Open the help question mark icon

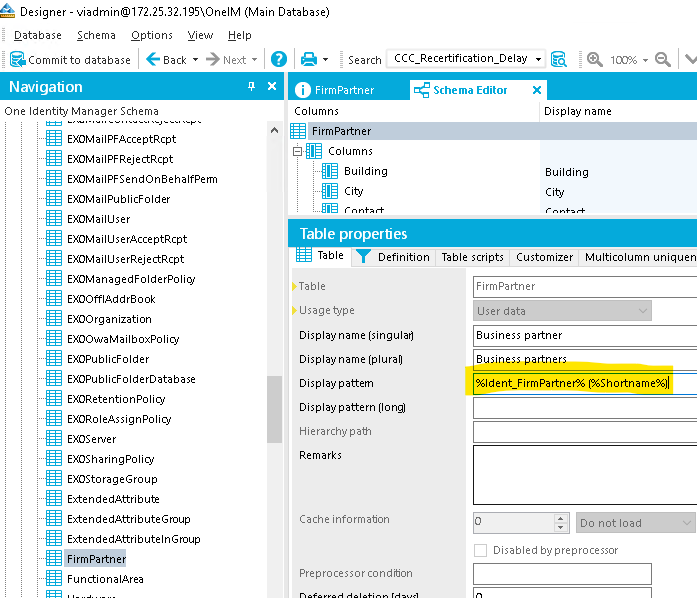pos(279,60)
